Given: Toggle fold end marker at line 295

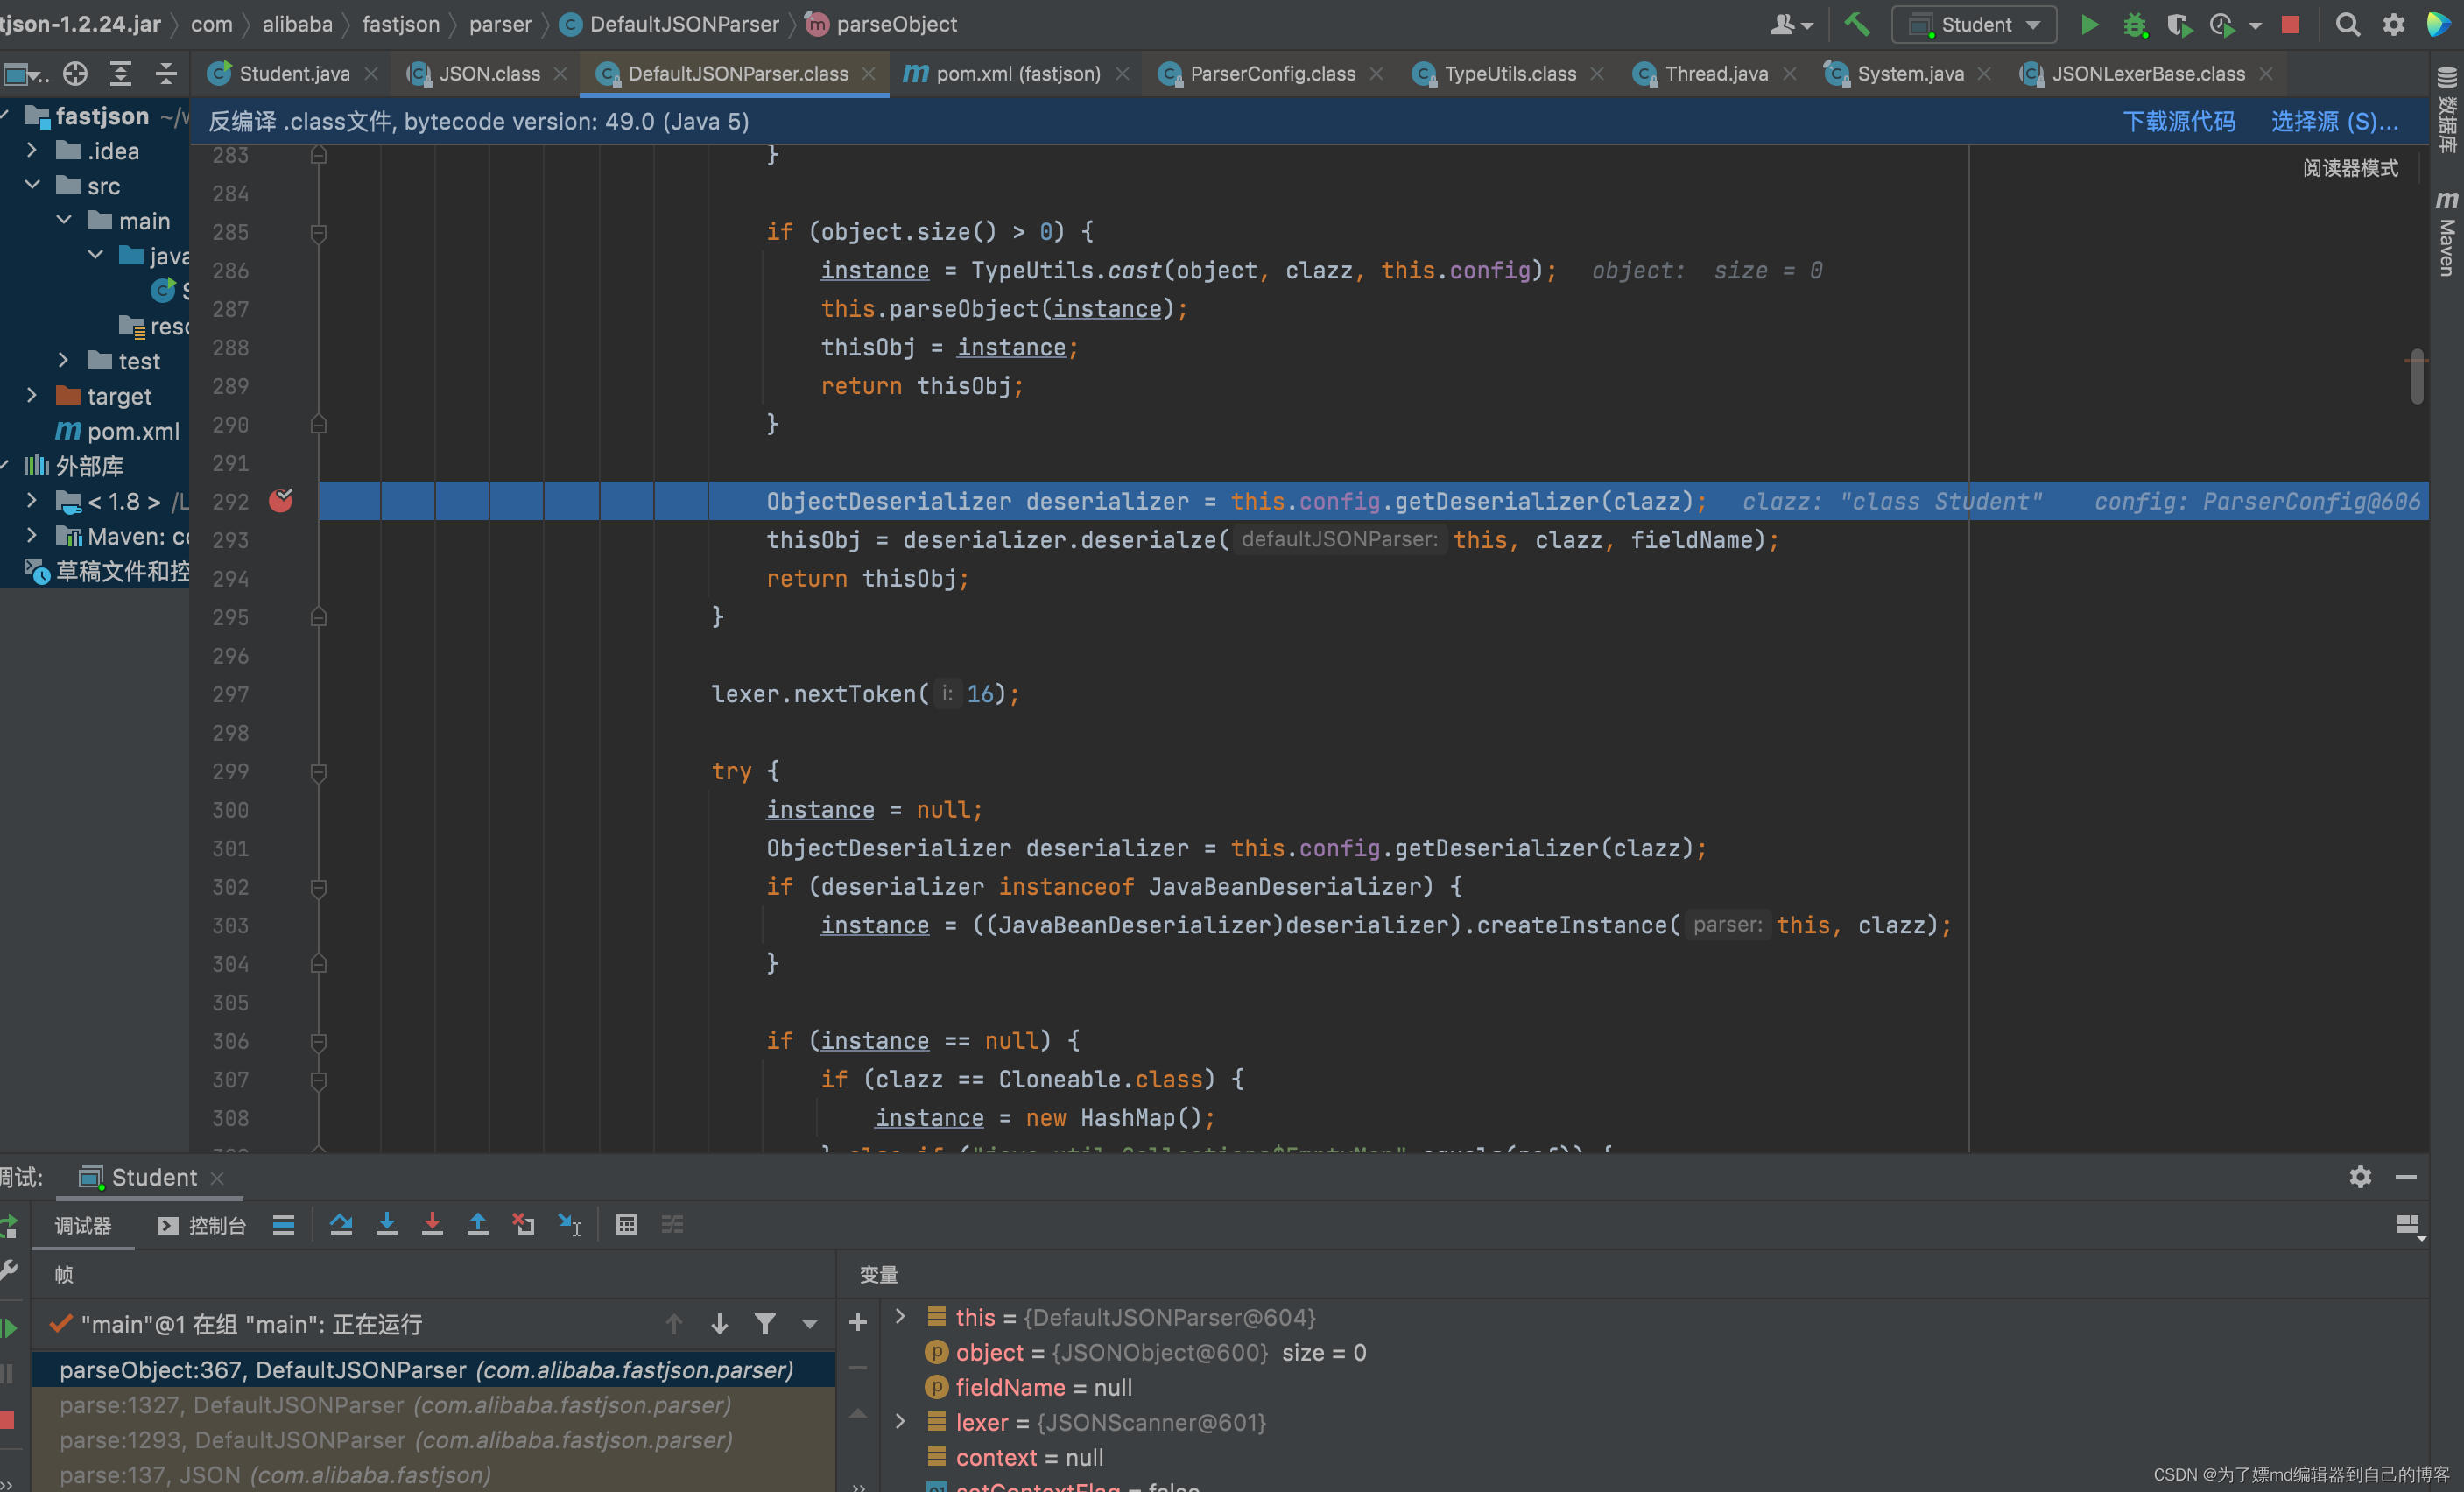Looking at the screenshot, I should tap(318, 617).
